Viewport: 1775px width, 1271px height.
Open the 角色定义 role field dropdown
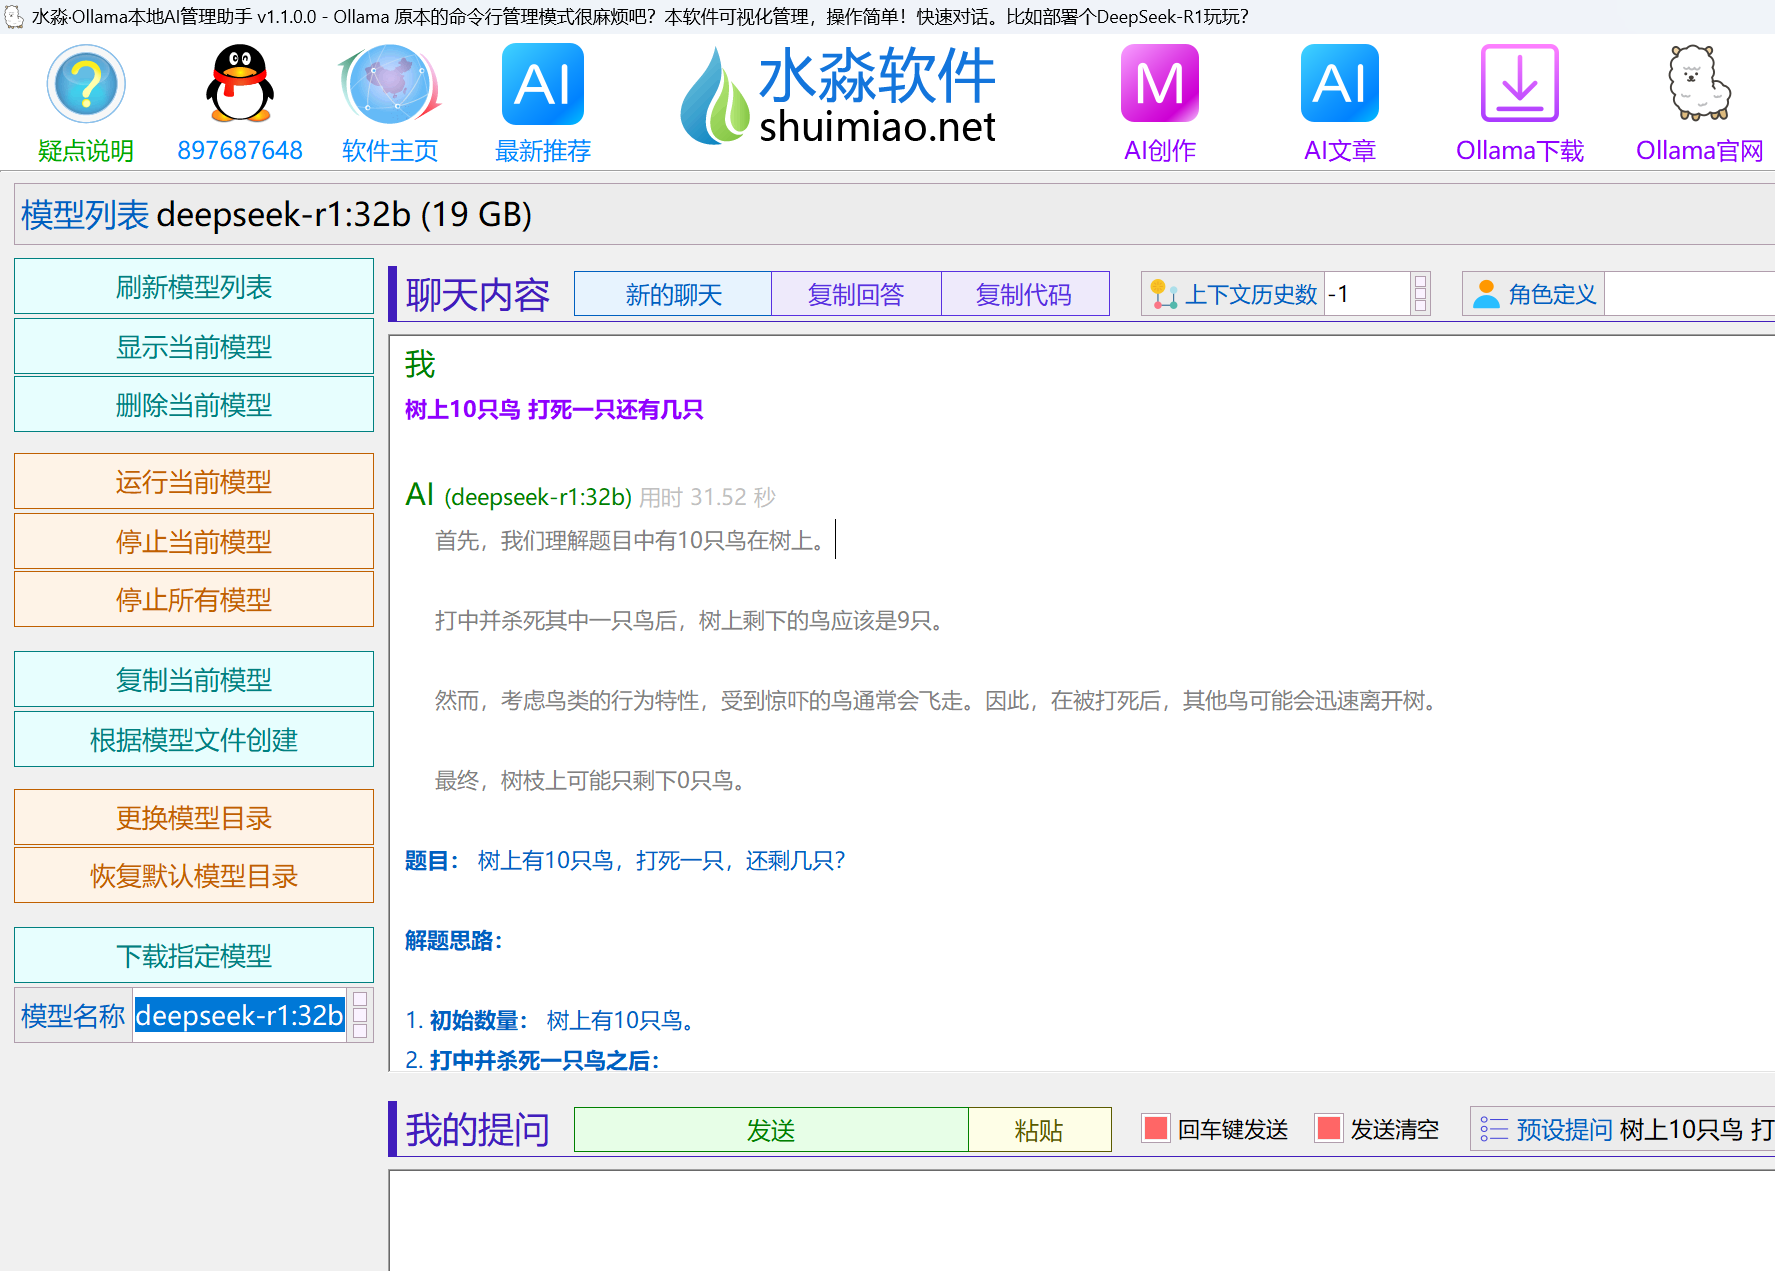tap(1690, 294)
